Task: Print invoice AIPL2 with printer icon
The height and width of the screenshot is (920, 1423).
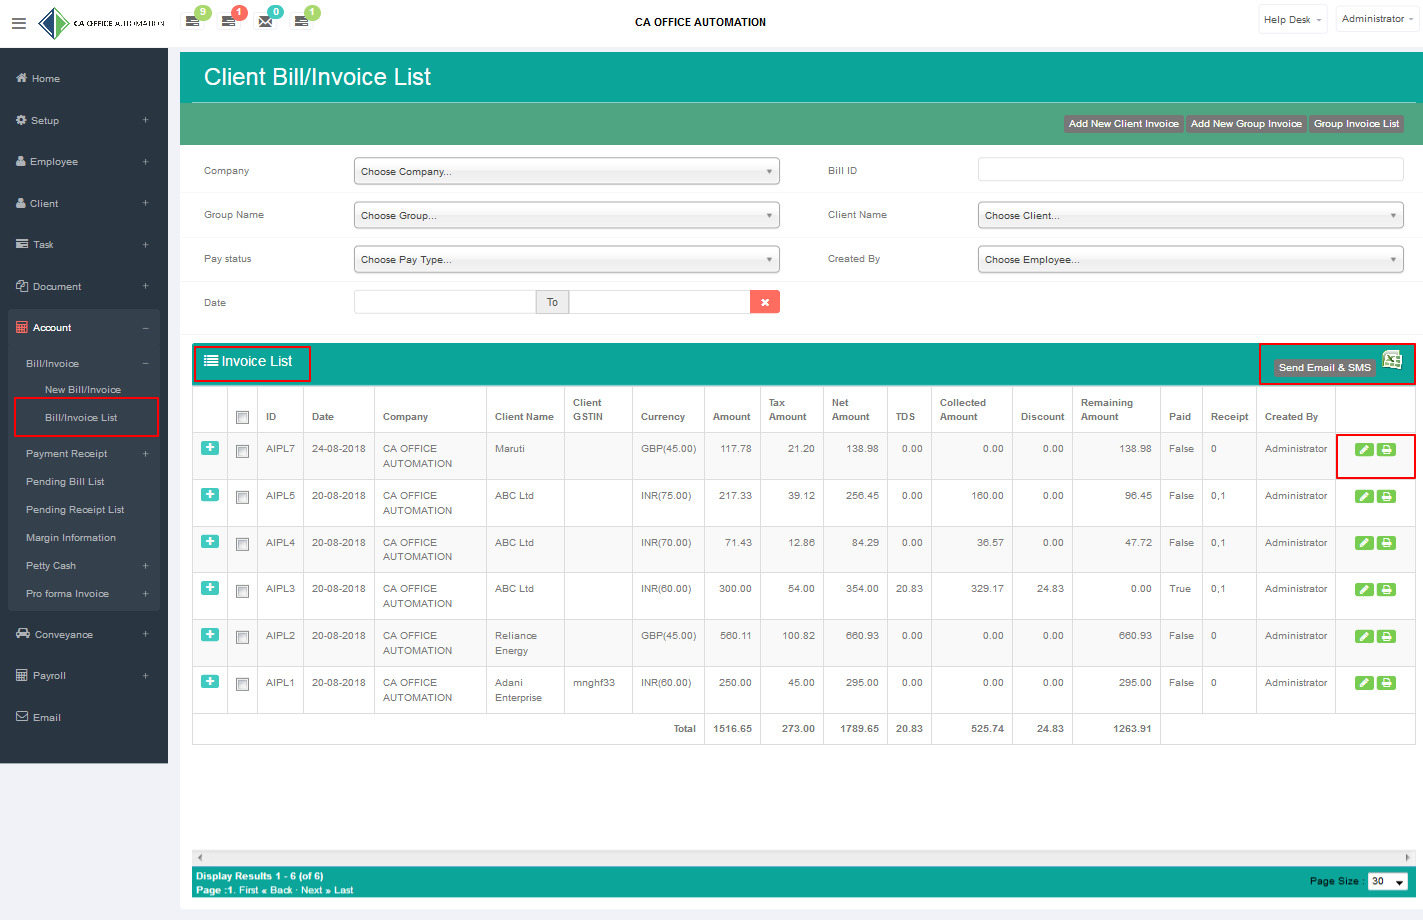Action: tap(1386, 636)
